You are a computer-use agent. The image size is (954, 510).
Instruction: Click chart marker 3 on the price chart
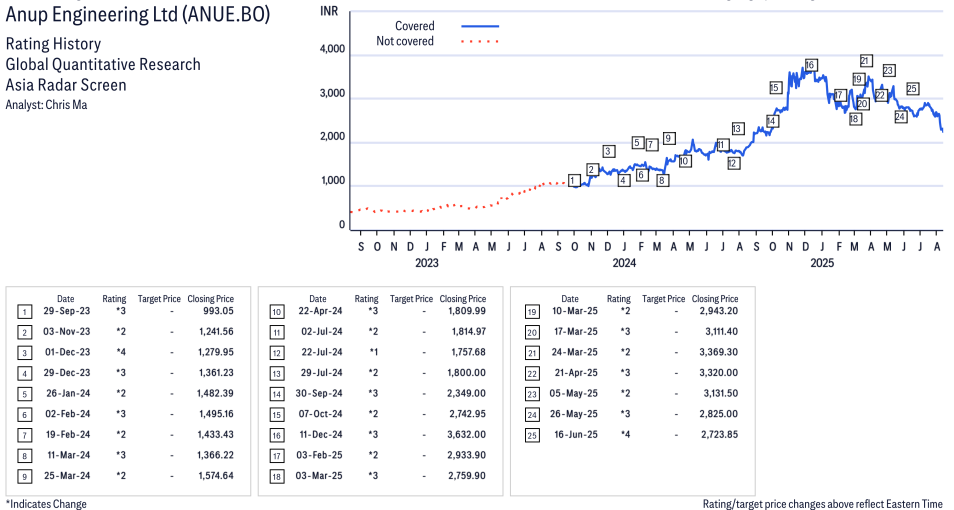608,151
